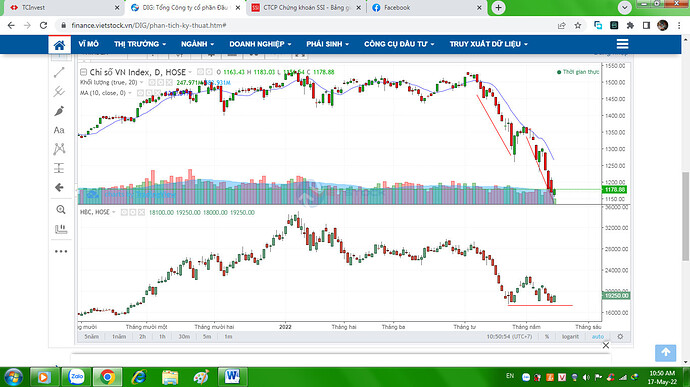Open the THỊ TRƯỜNG dropdown menu
The width and height of the screenshot is (690, 387).
(140, 44)
